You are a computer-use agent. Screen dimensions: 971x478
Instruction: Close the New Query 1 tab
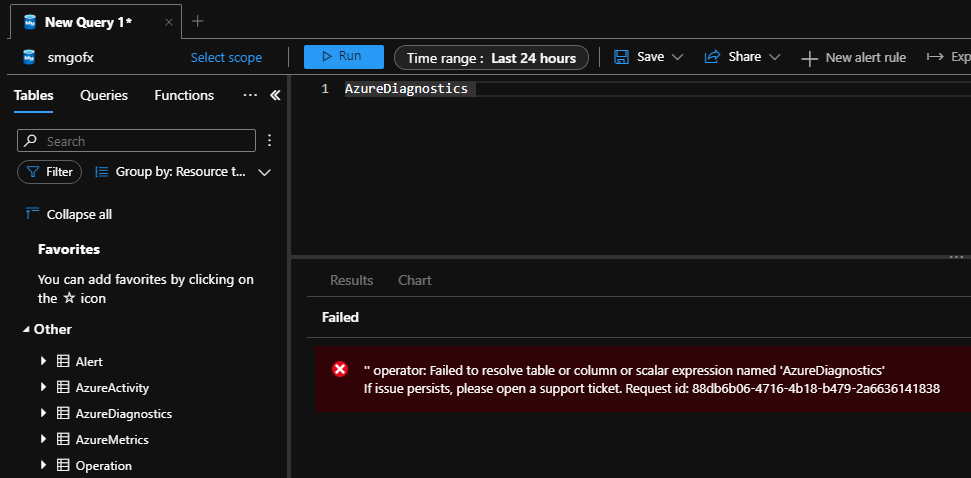pyautogui.click(x=168, y=22)
